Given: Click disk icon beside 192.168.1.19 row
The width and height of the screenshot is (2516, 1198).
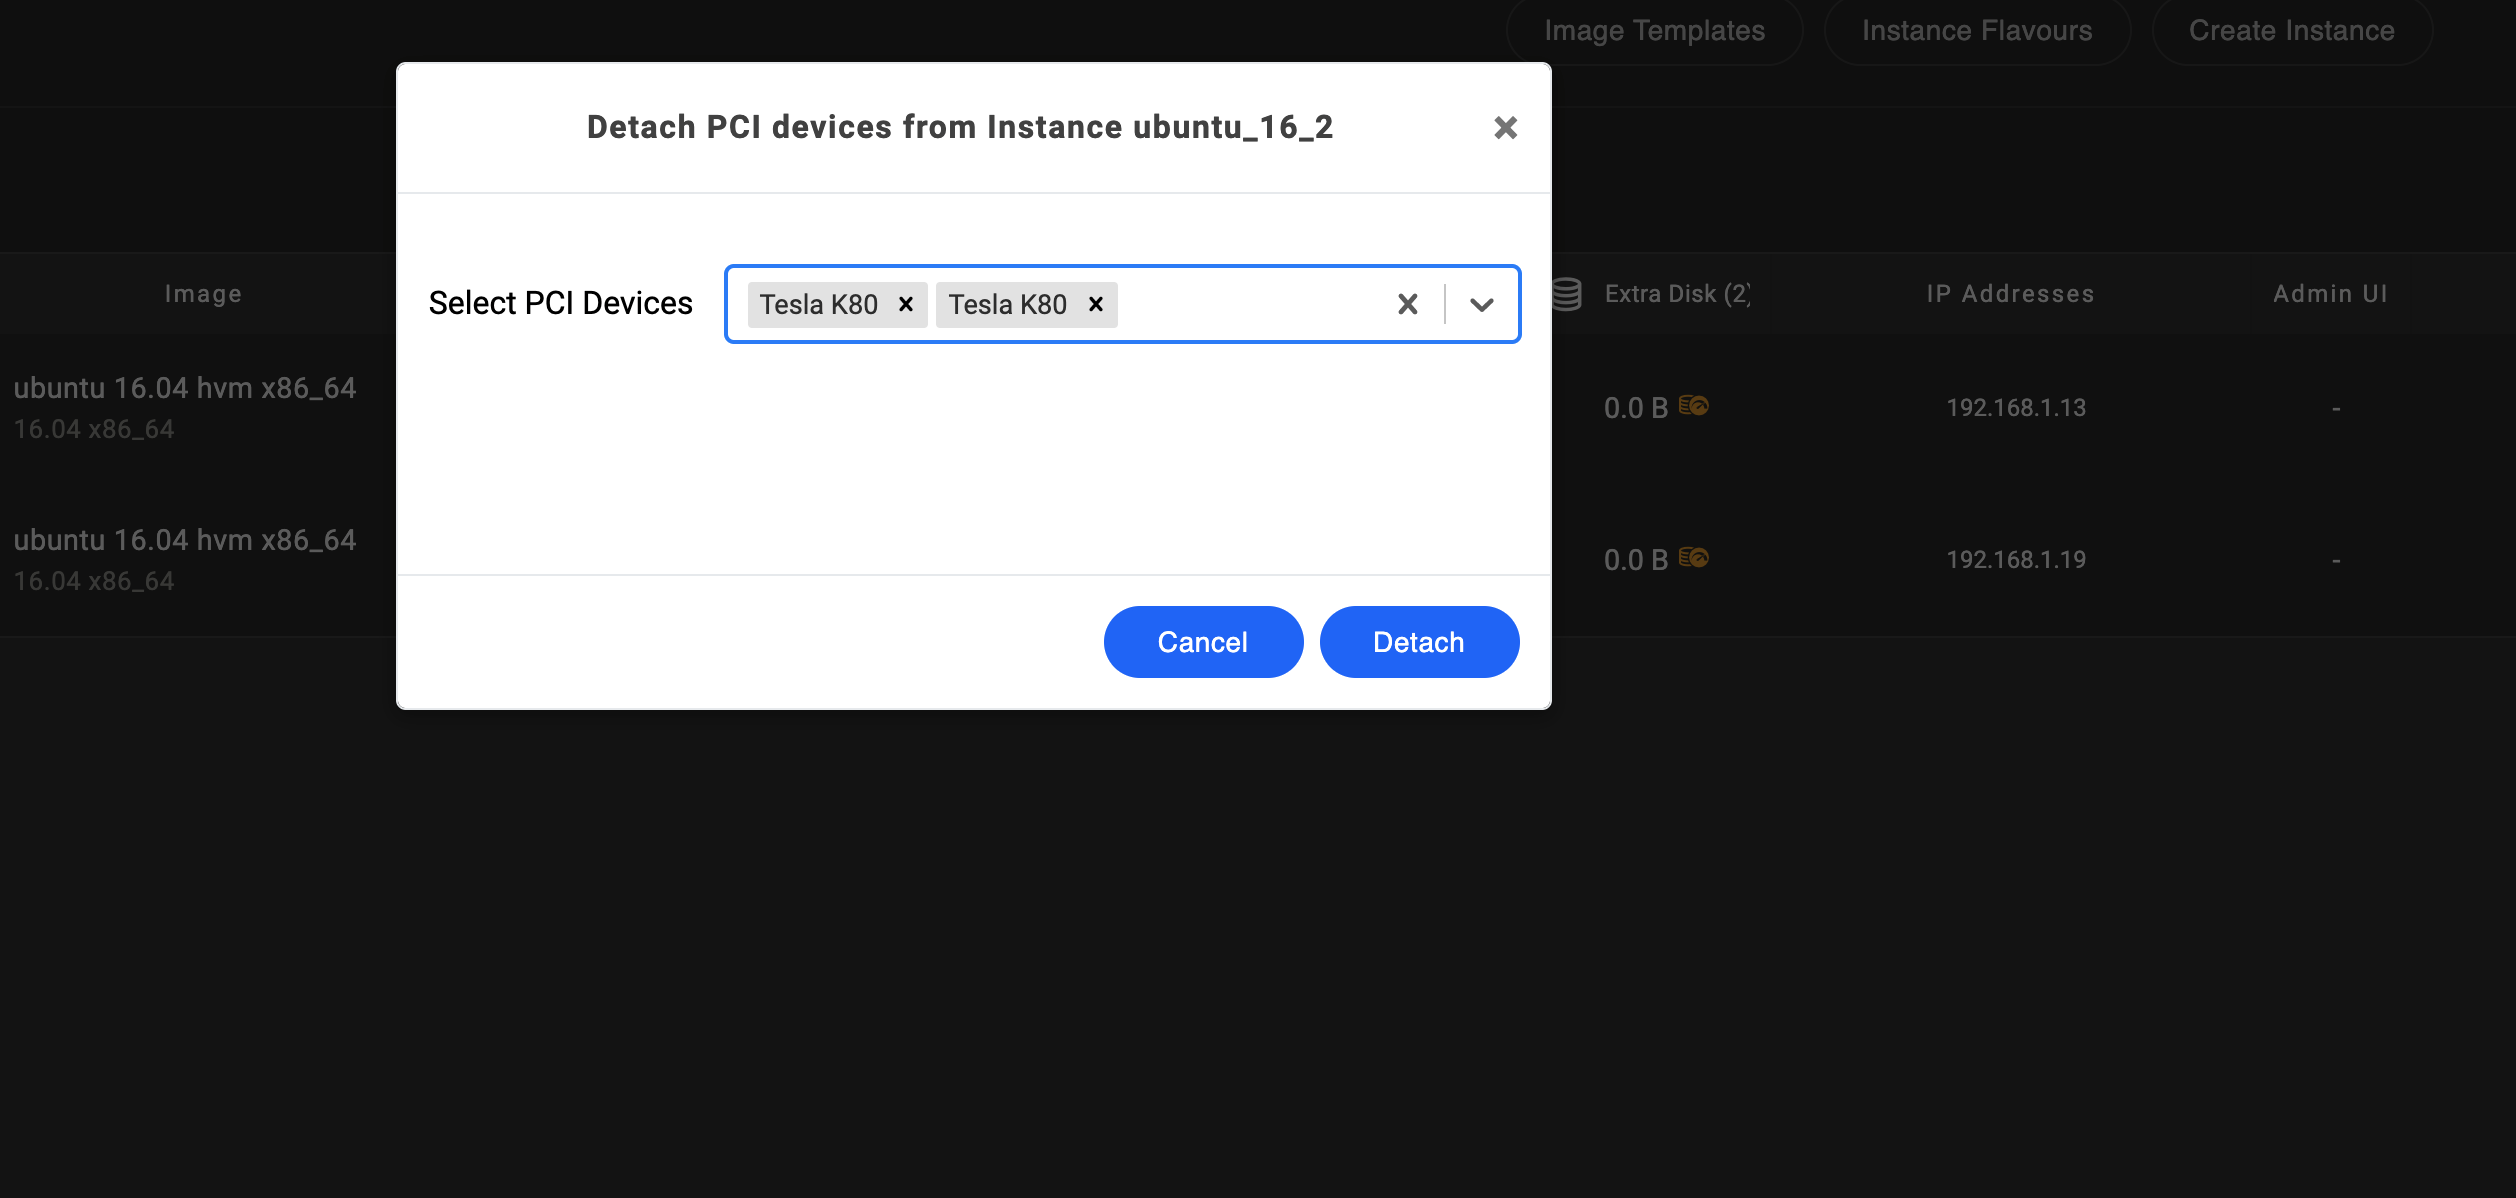Looking at the screenshot, I should tap(1694, 557).
